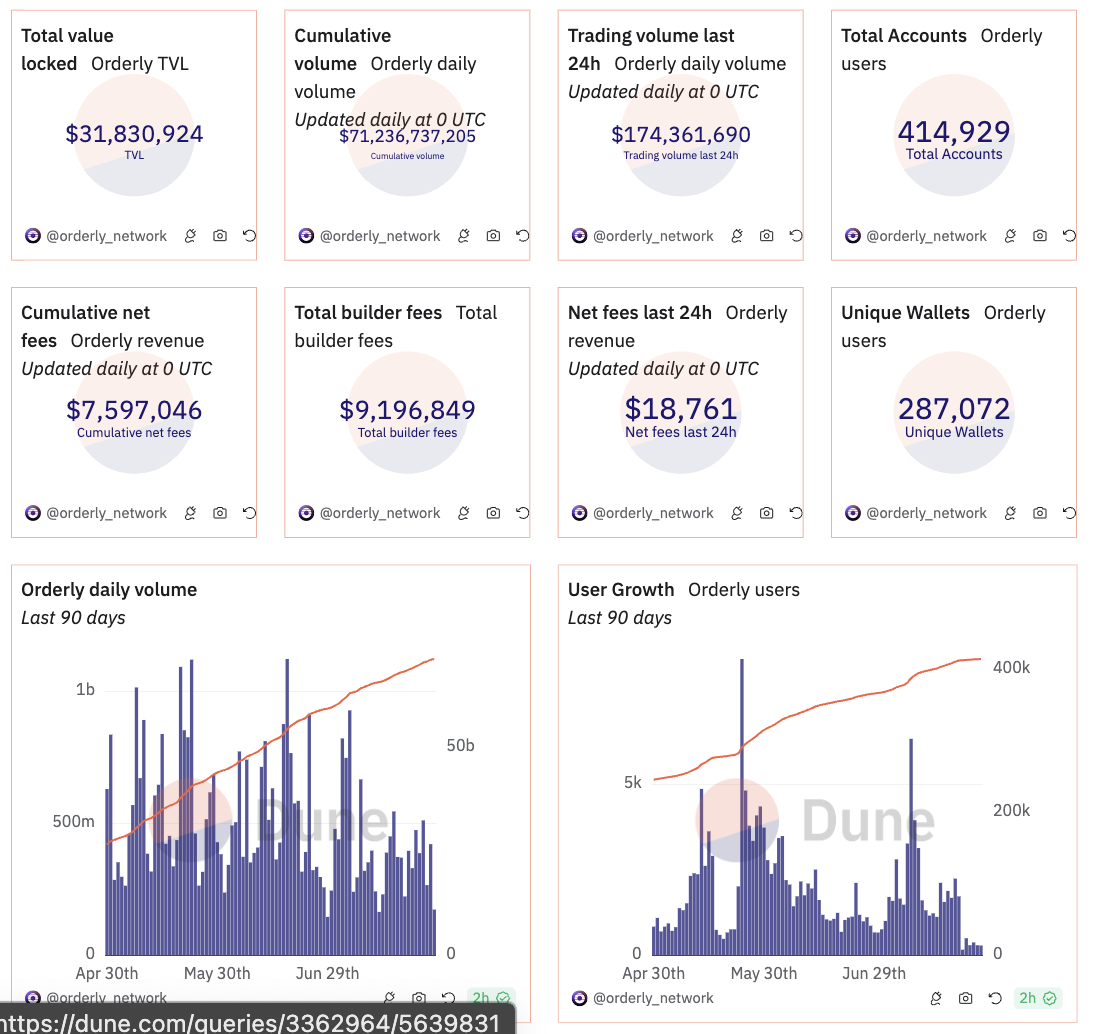This screenshot has height=1034, width=1096.
Task: Click the camera icon on Total value locked card
Action: point(220,236)
